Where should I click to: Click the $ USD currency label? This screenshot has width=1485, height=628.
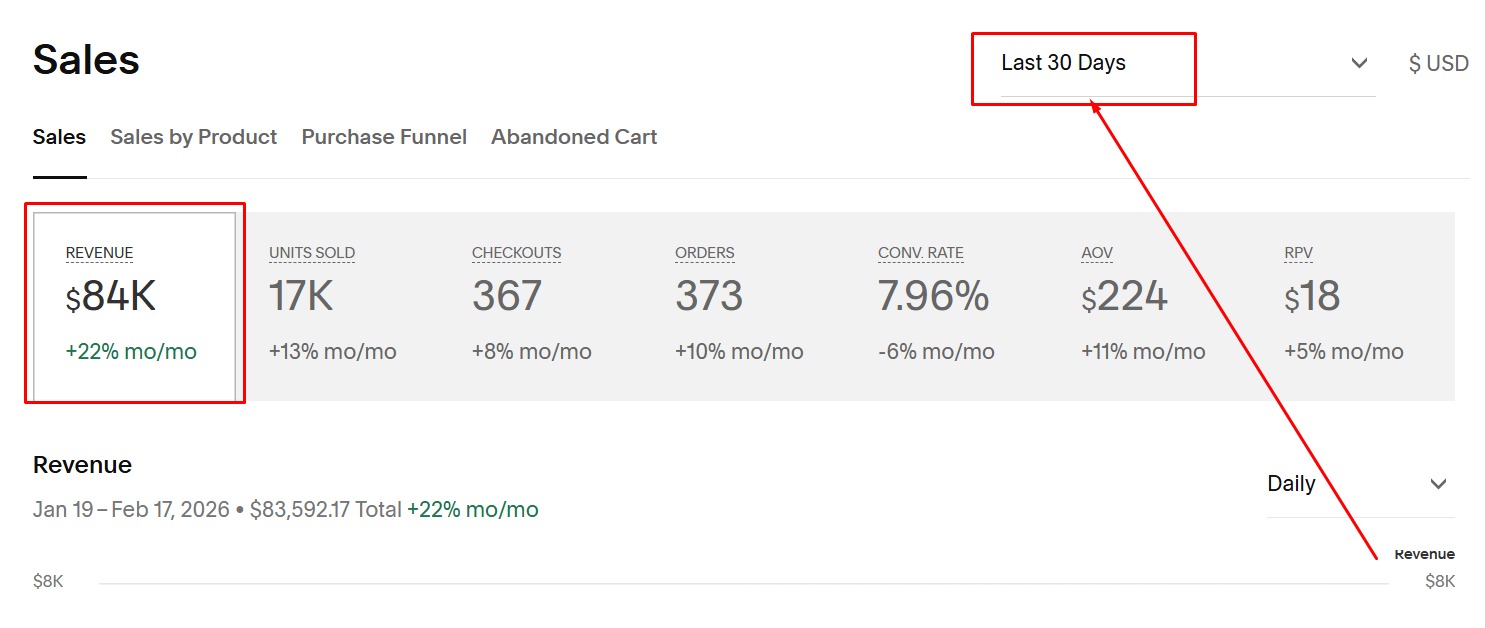coord(1438,64)
